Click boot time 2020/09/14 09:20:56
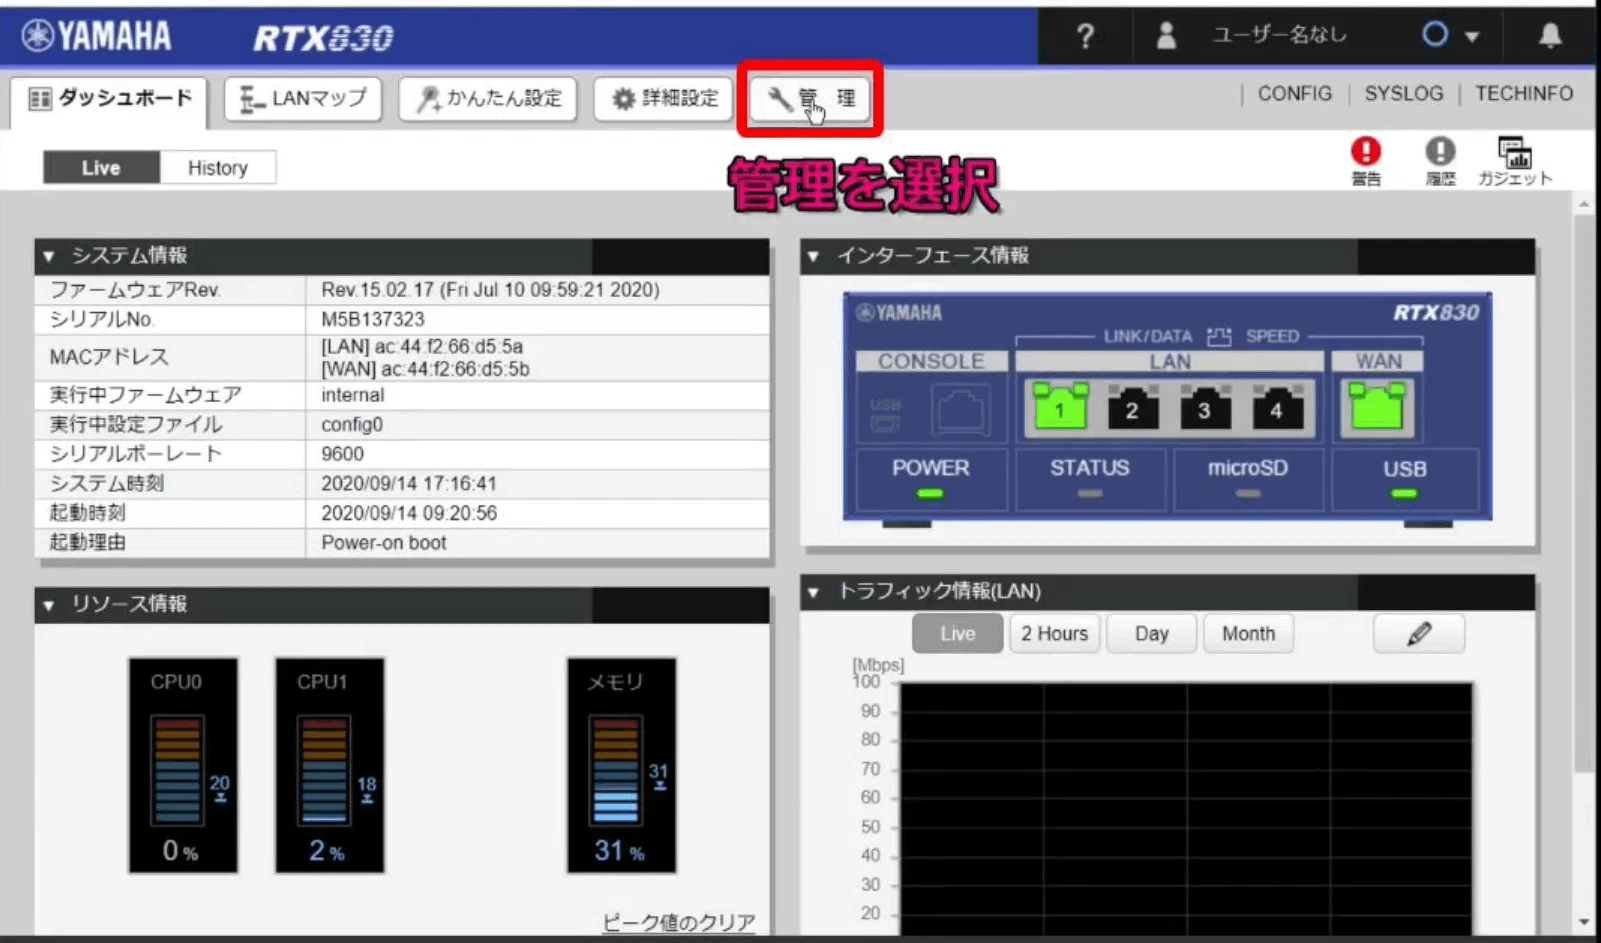The image size is (1601, 943). [x=409, y=513]
